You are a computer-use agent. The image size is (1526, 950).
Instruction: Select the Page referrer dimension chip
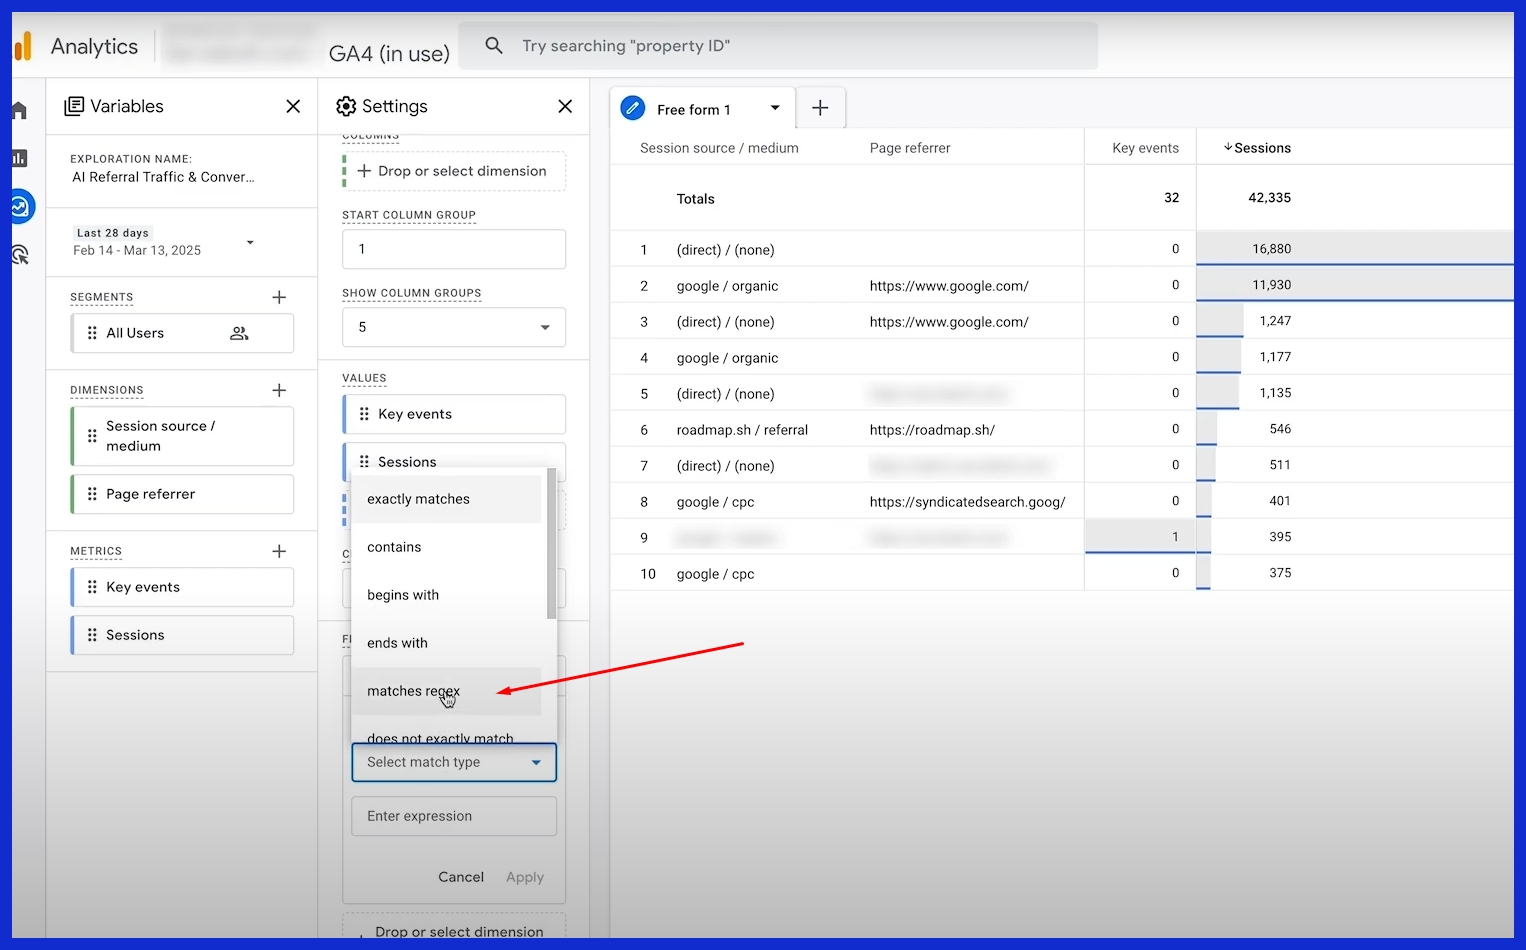pos(182,494)
